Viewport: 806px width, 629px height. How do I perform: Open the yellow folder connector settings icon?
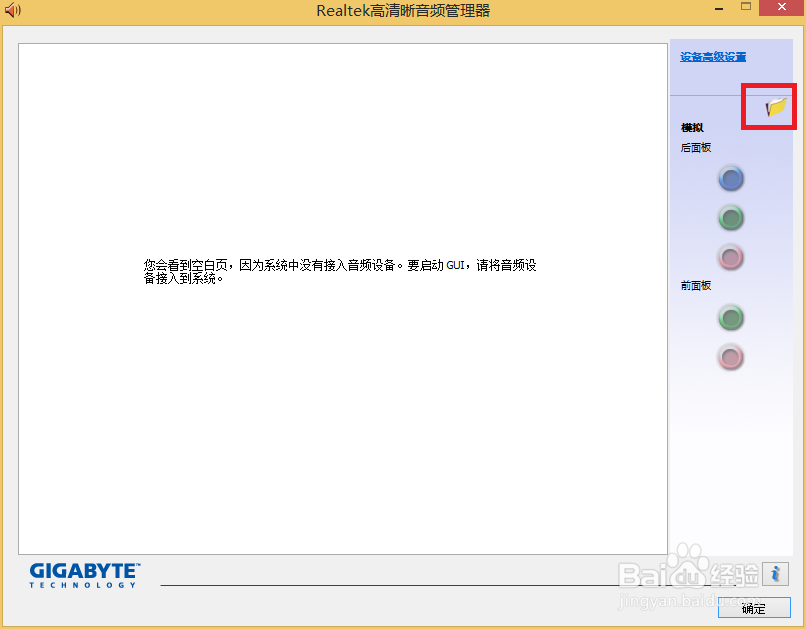point(776,107)
